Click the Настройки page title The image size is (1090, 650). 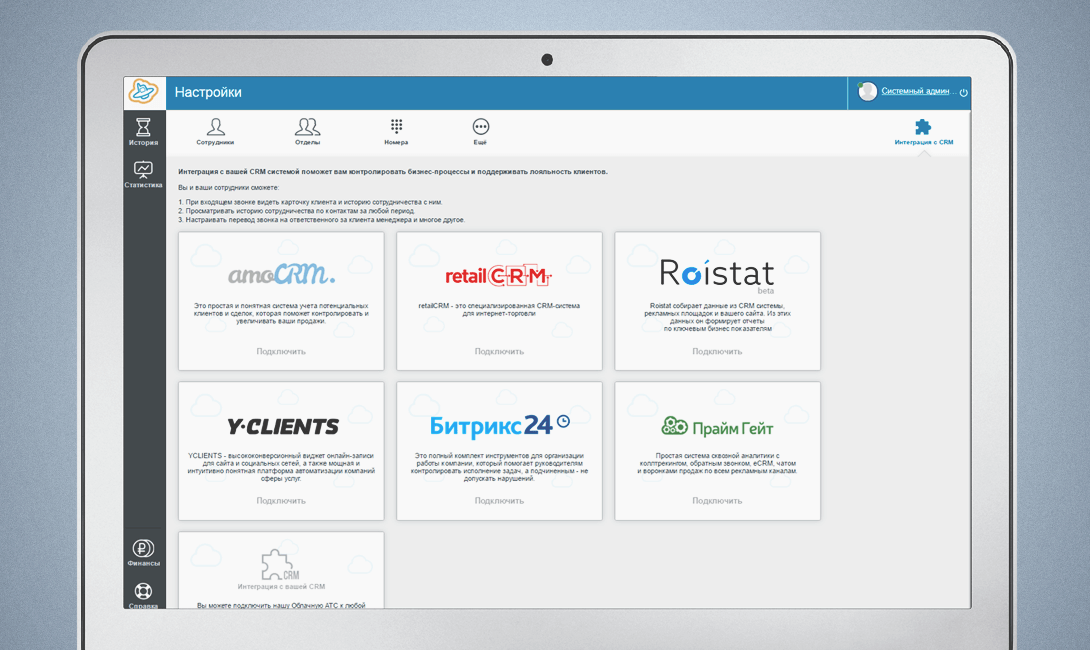coord(208,92)
